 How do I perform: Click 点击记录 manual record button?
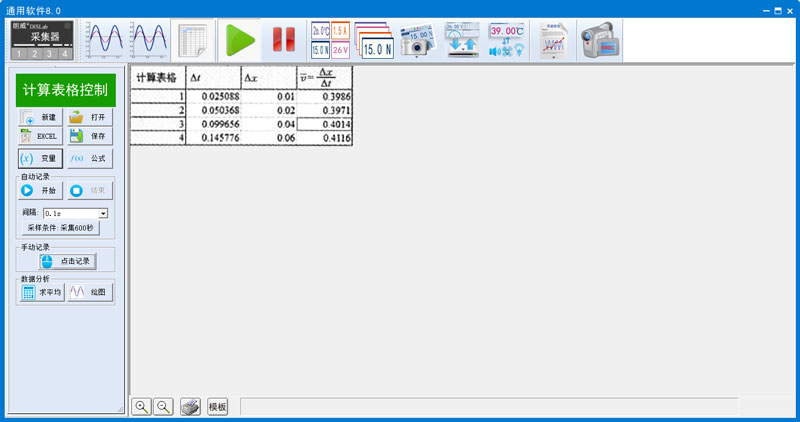click(68, 261)
